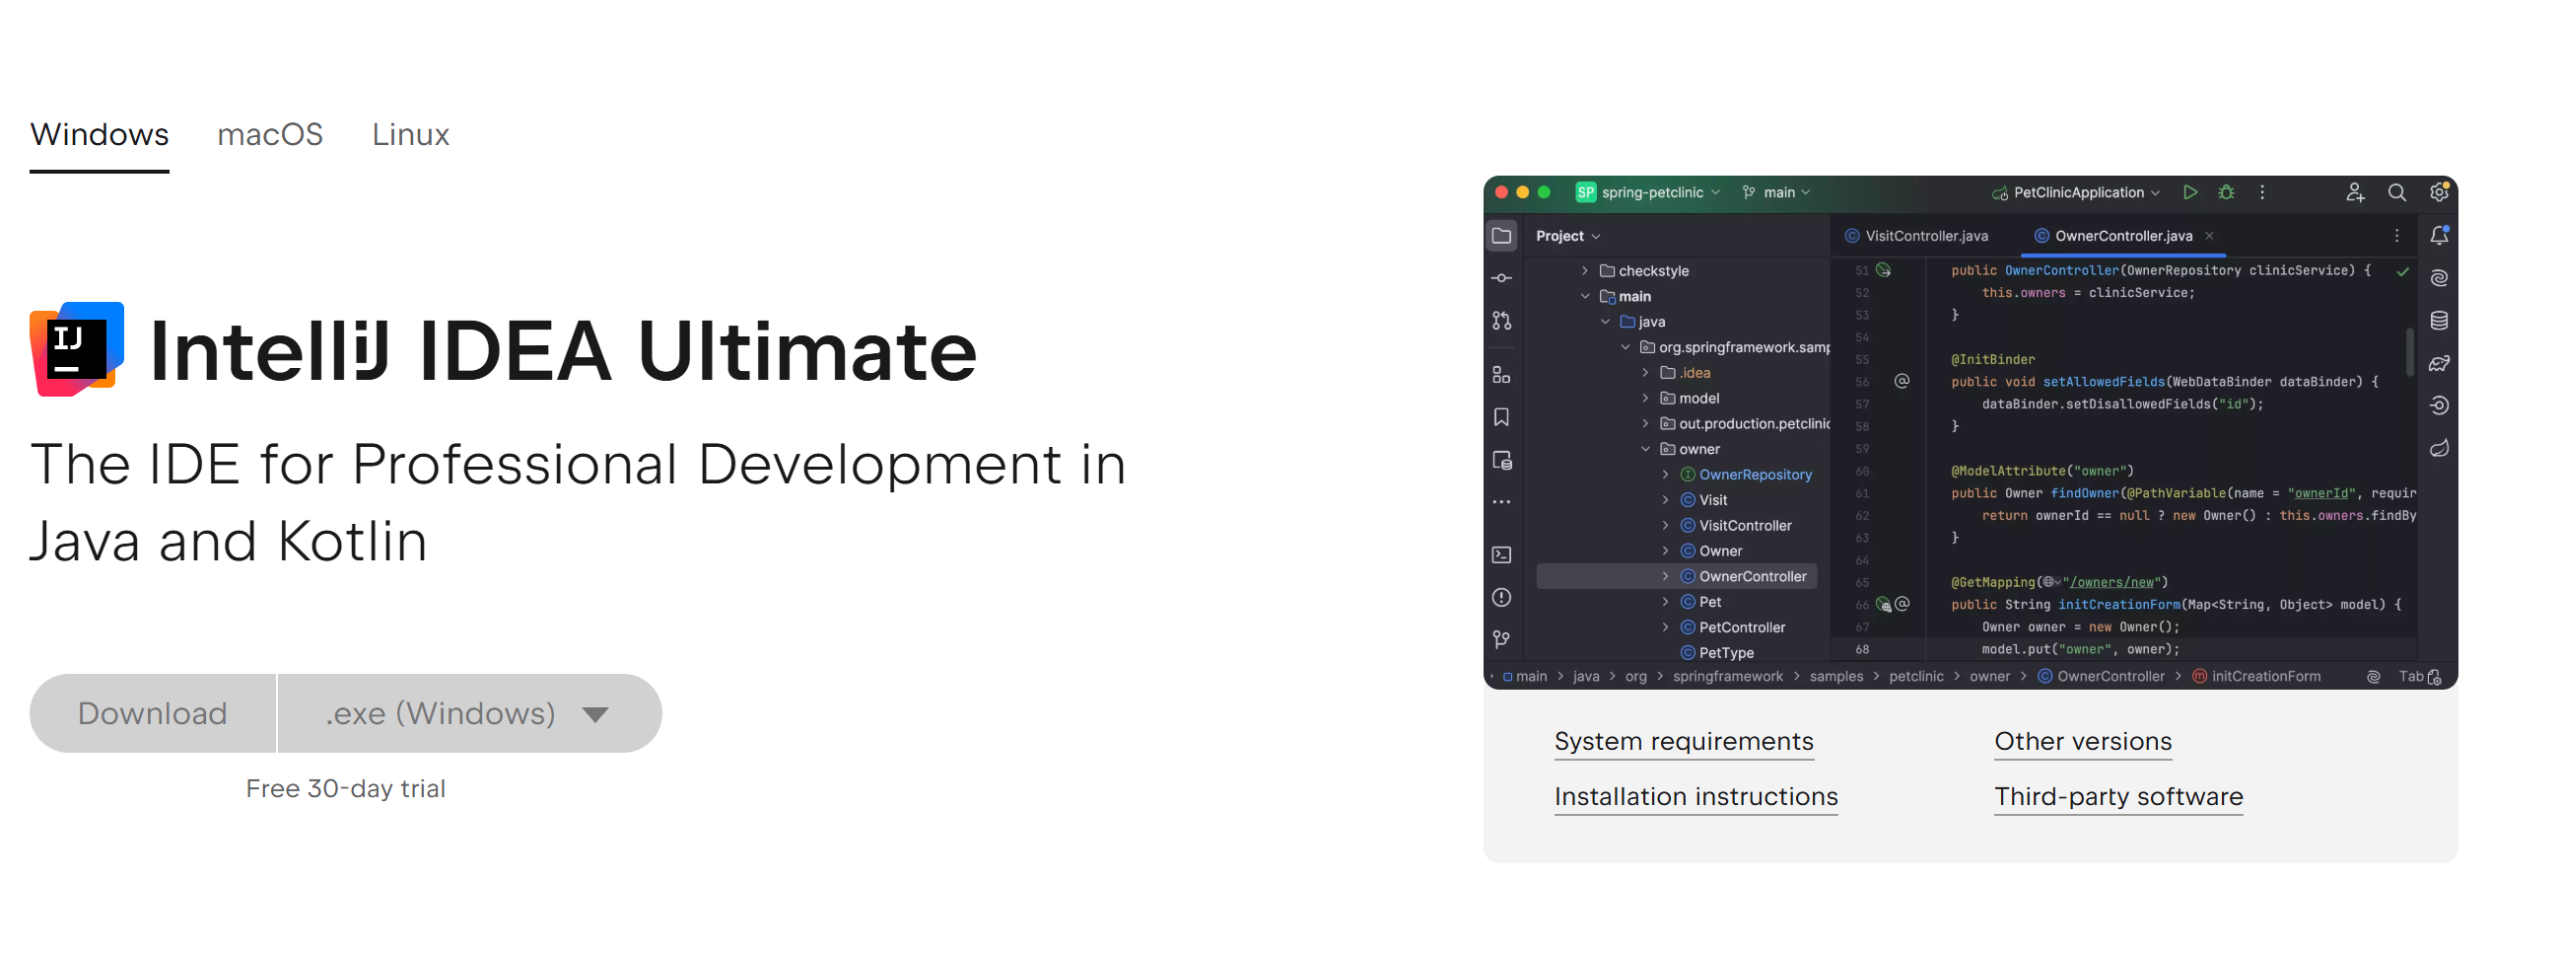This screenshot has height=956, width=2560.
Task: Open the AI Assistant spiral icon
Action: pos(2439,278)
